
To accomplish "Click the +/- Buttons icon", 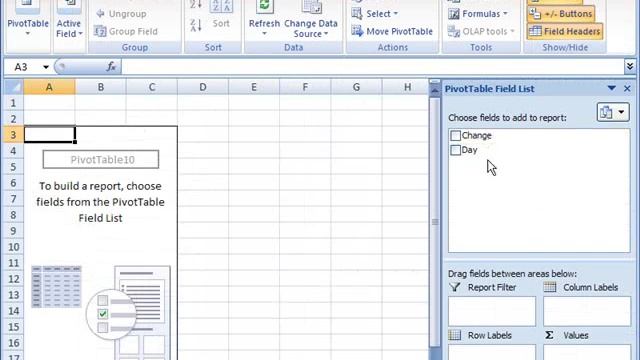I will 535,13.
